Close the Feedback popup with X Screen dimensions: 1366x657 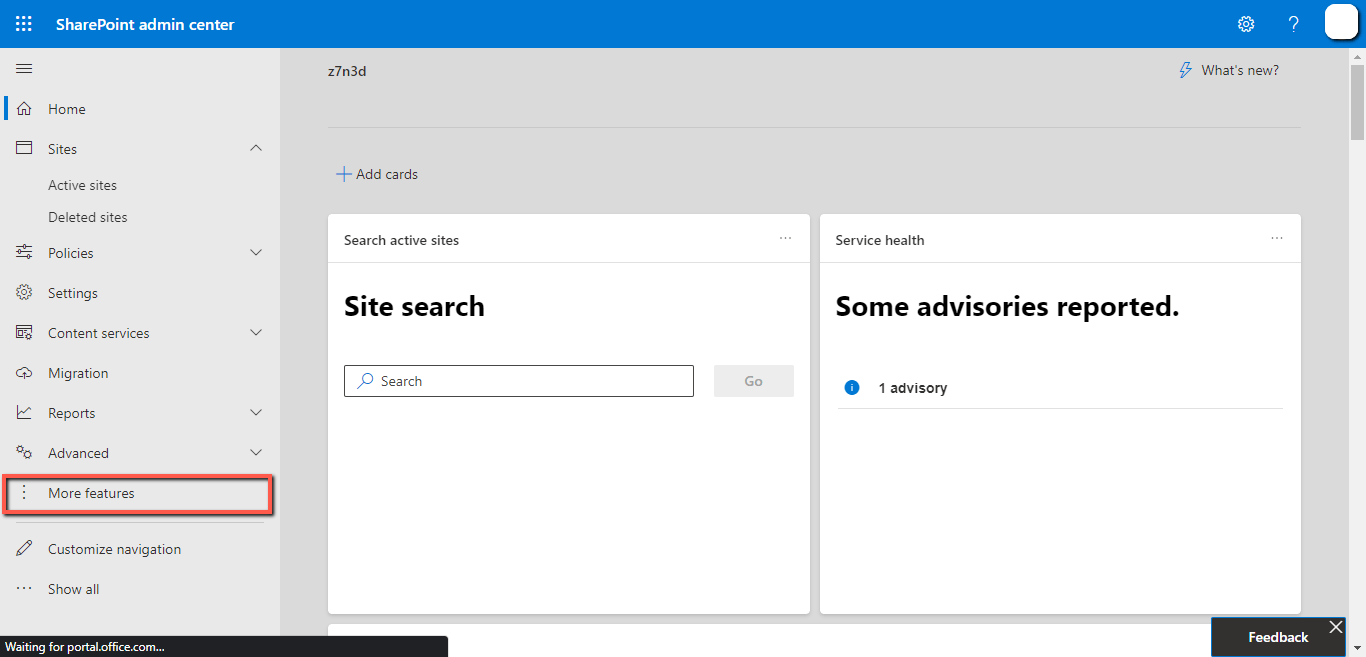pyautogui.click(x=1336, y=627)
